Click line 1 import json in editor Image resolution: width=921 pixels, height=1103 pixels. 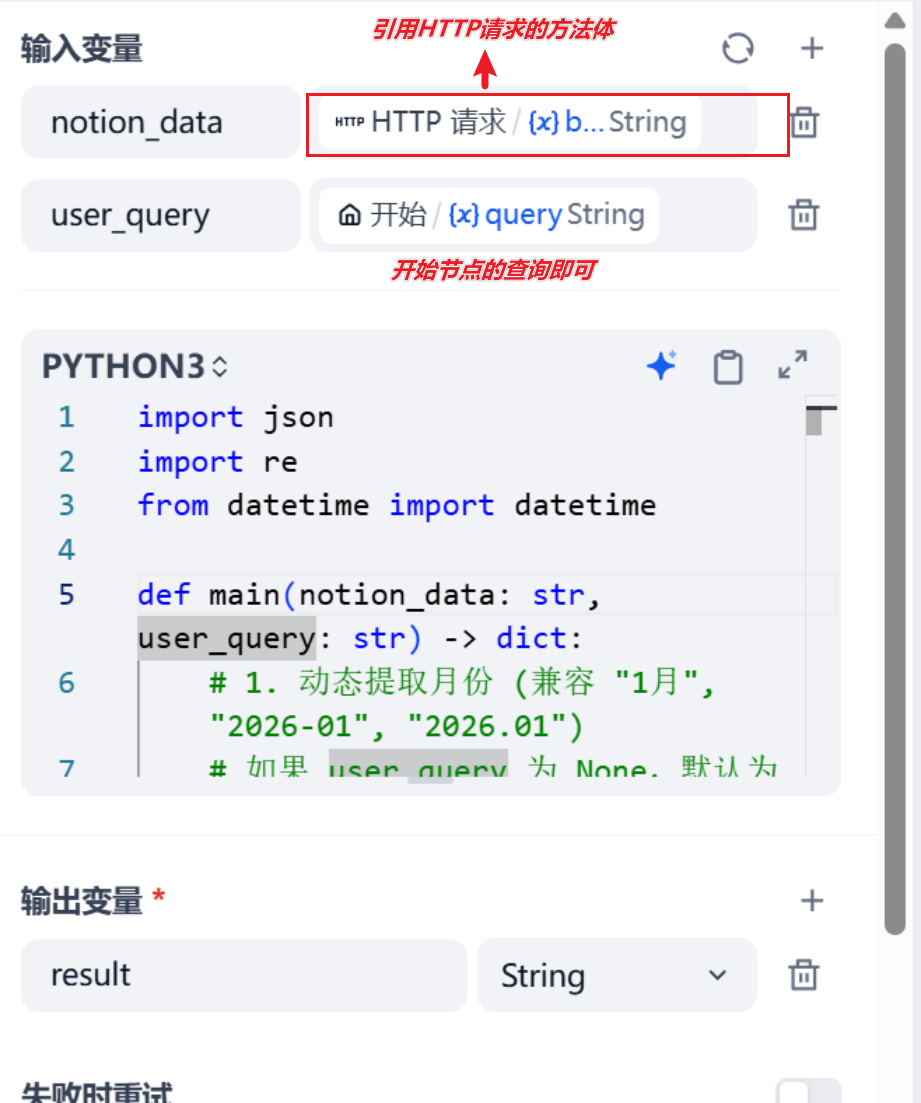[x=235, y=417]
